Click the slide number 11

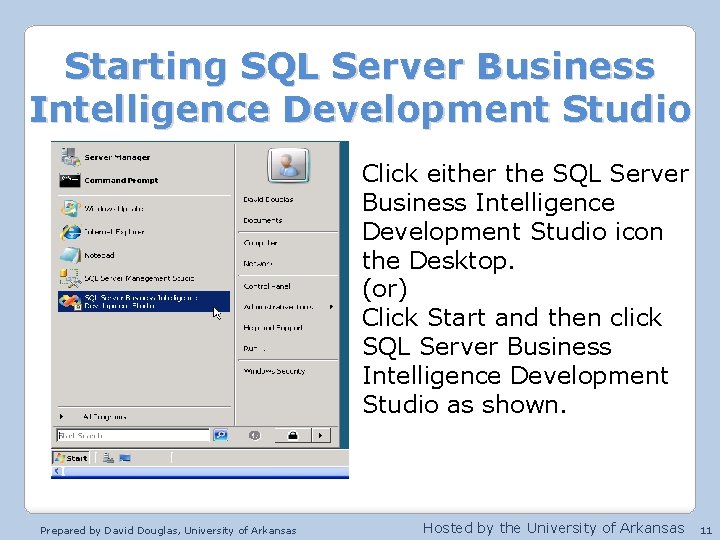[706, 530]
